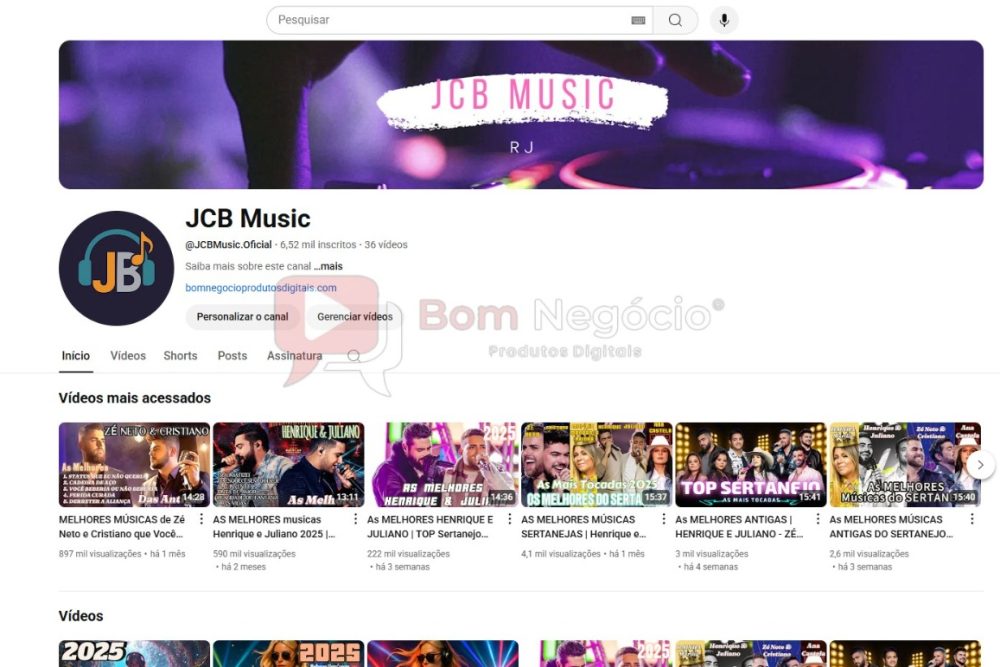The width and height of the screenshot is (1000, 667).
Task: Click the @JCBMusic.Oficial handle text
Action: (228, 245)
